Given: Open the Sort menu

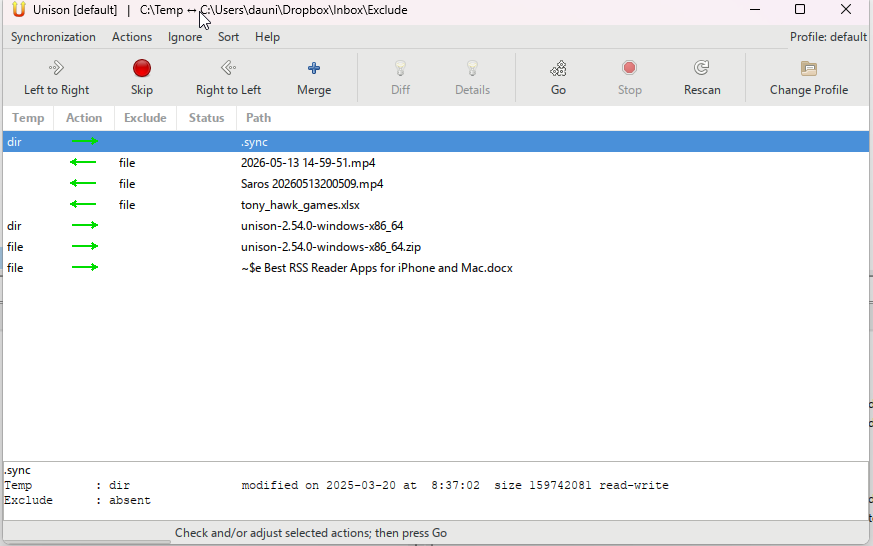Looking at the screenshot, I should 228,37.
